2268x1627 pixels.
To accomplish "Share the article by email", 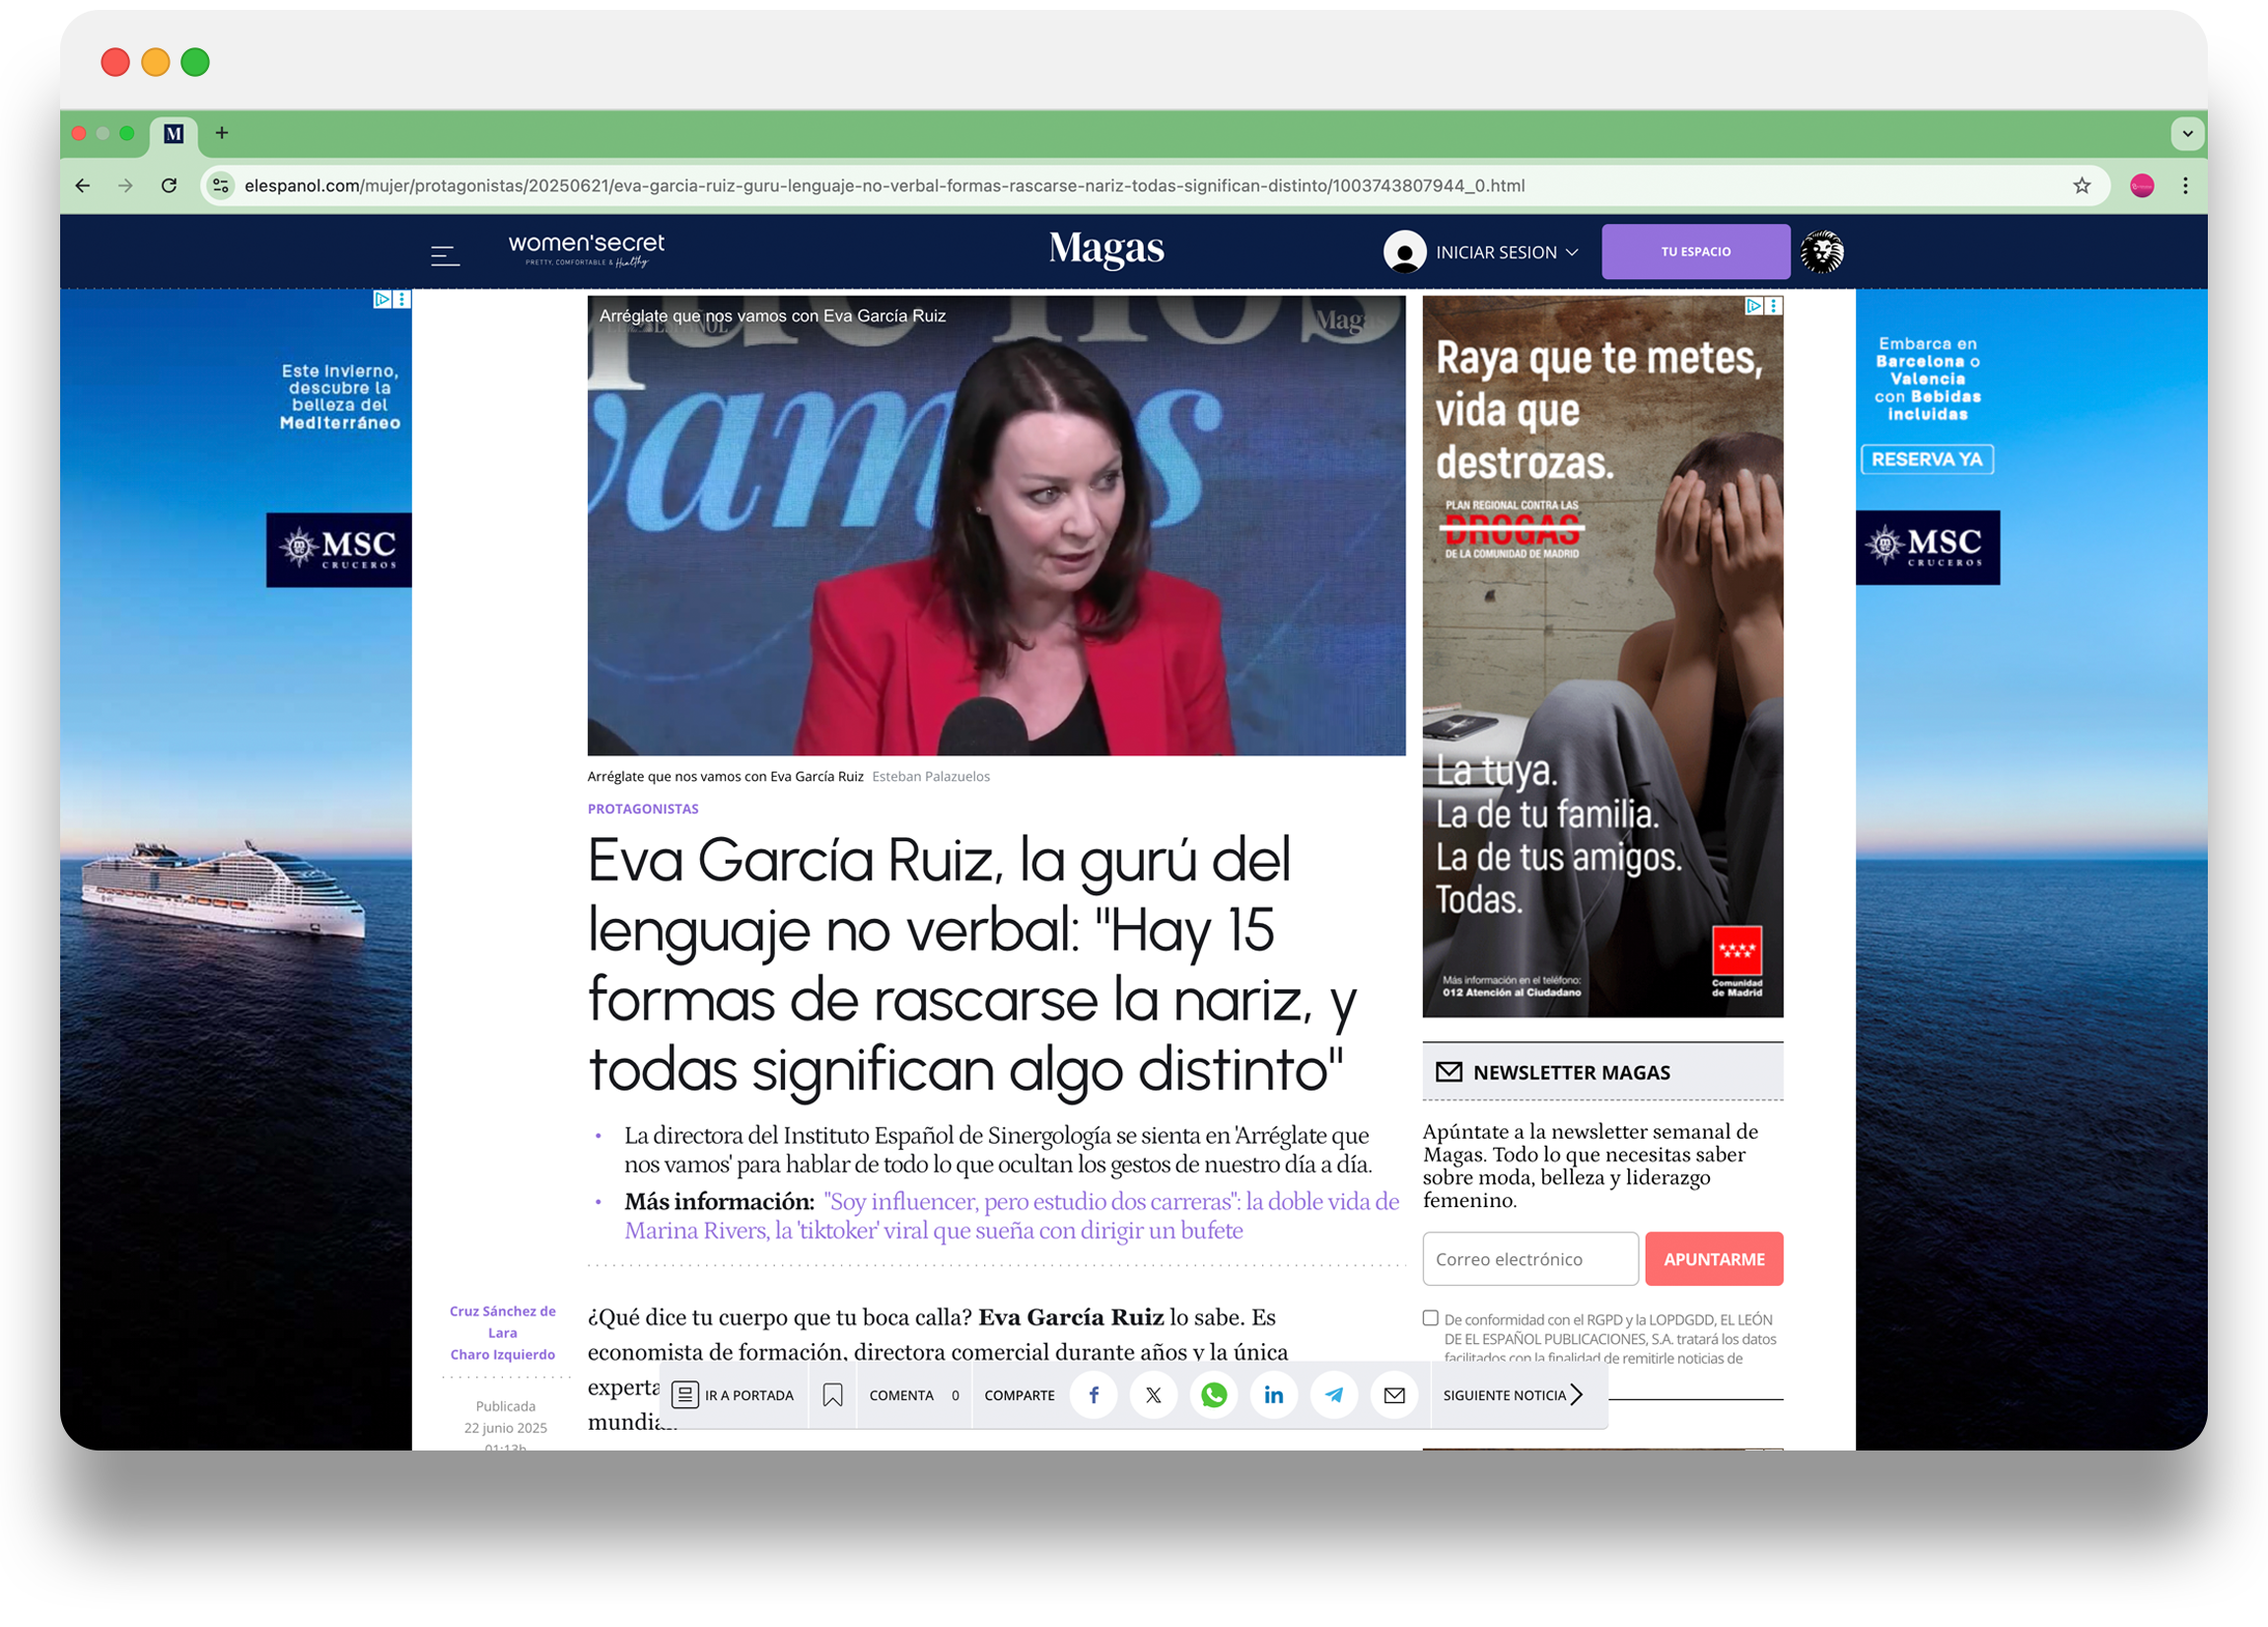I will pos(1394,1395).
